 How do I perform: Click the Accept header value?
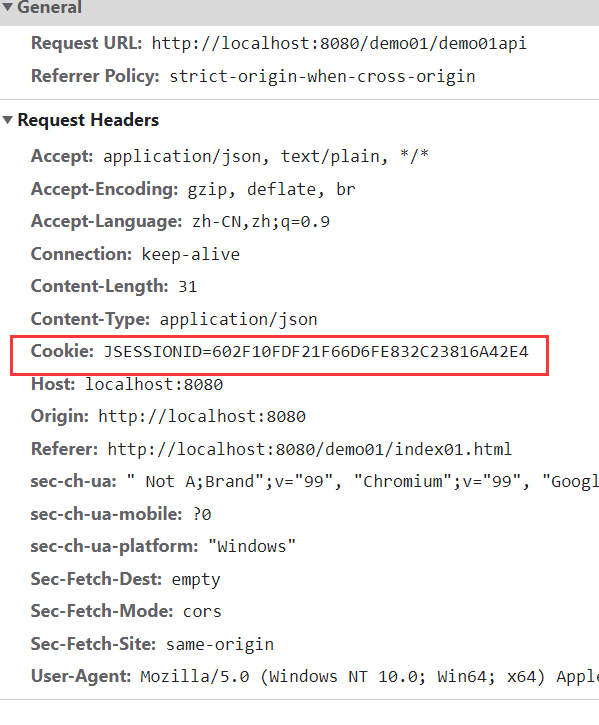pyautogui.click(x=266, y=156)
